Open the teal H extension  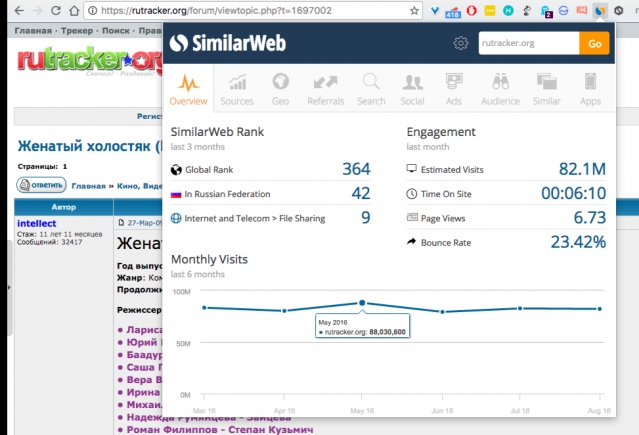[508, 11]
